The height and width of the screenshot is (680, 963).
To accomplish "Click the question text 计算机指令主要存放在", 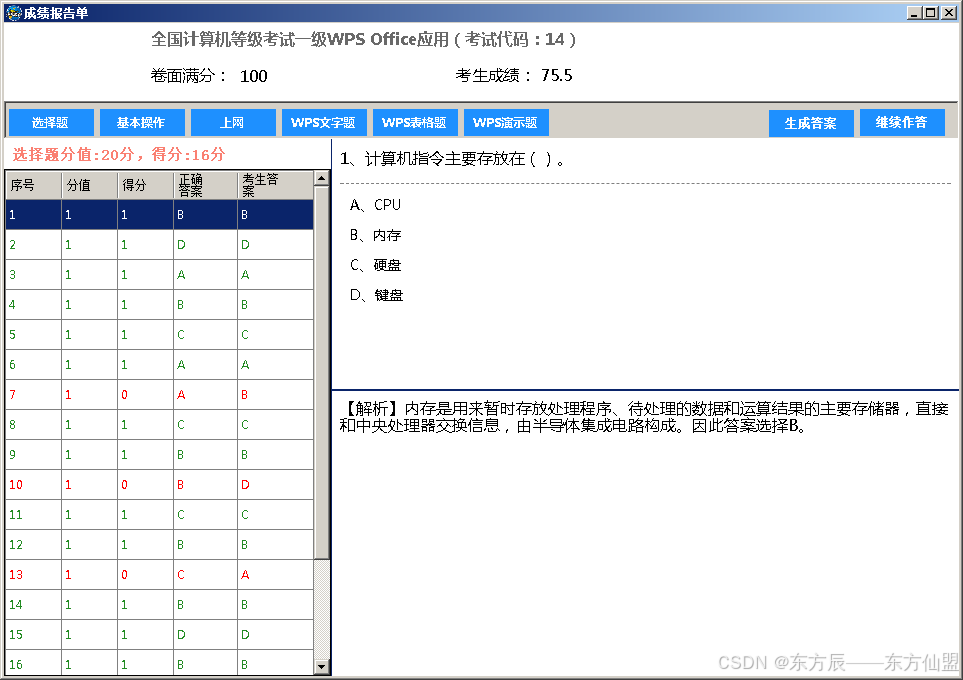I will (445, 159).
